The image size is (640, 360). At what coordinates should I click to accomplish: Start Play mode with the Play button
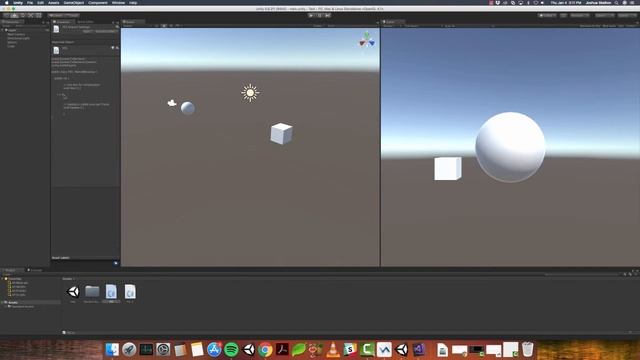(311, 16)
